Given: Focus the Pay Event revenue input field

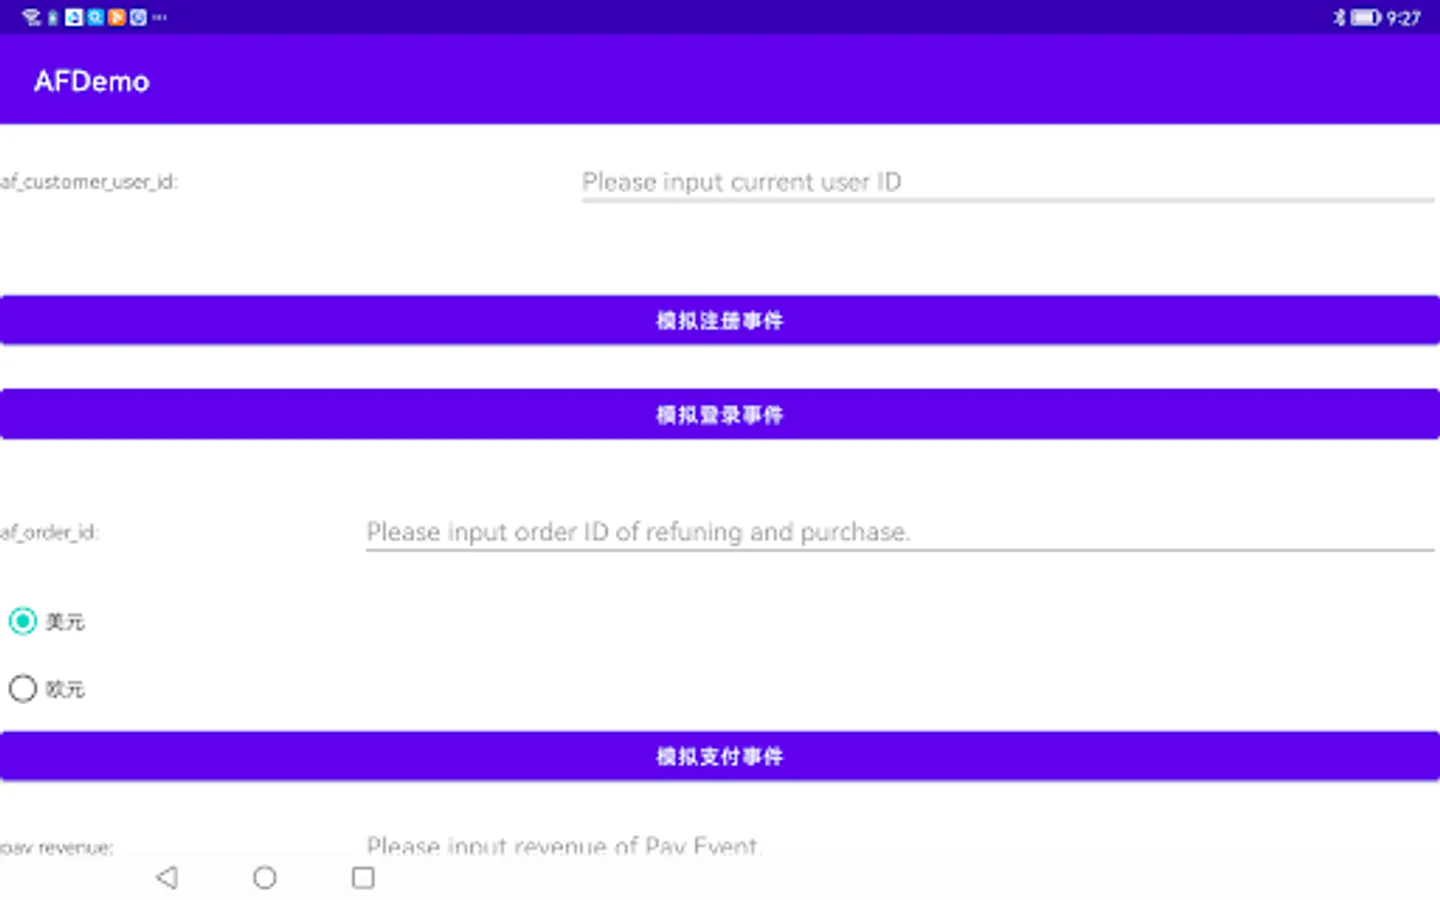Looking at the screenshot, I should [898, 845].
